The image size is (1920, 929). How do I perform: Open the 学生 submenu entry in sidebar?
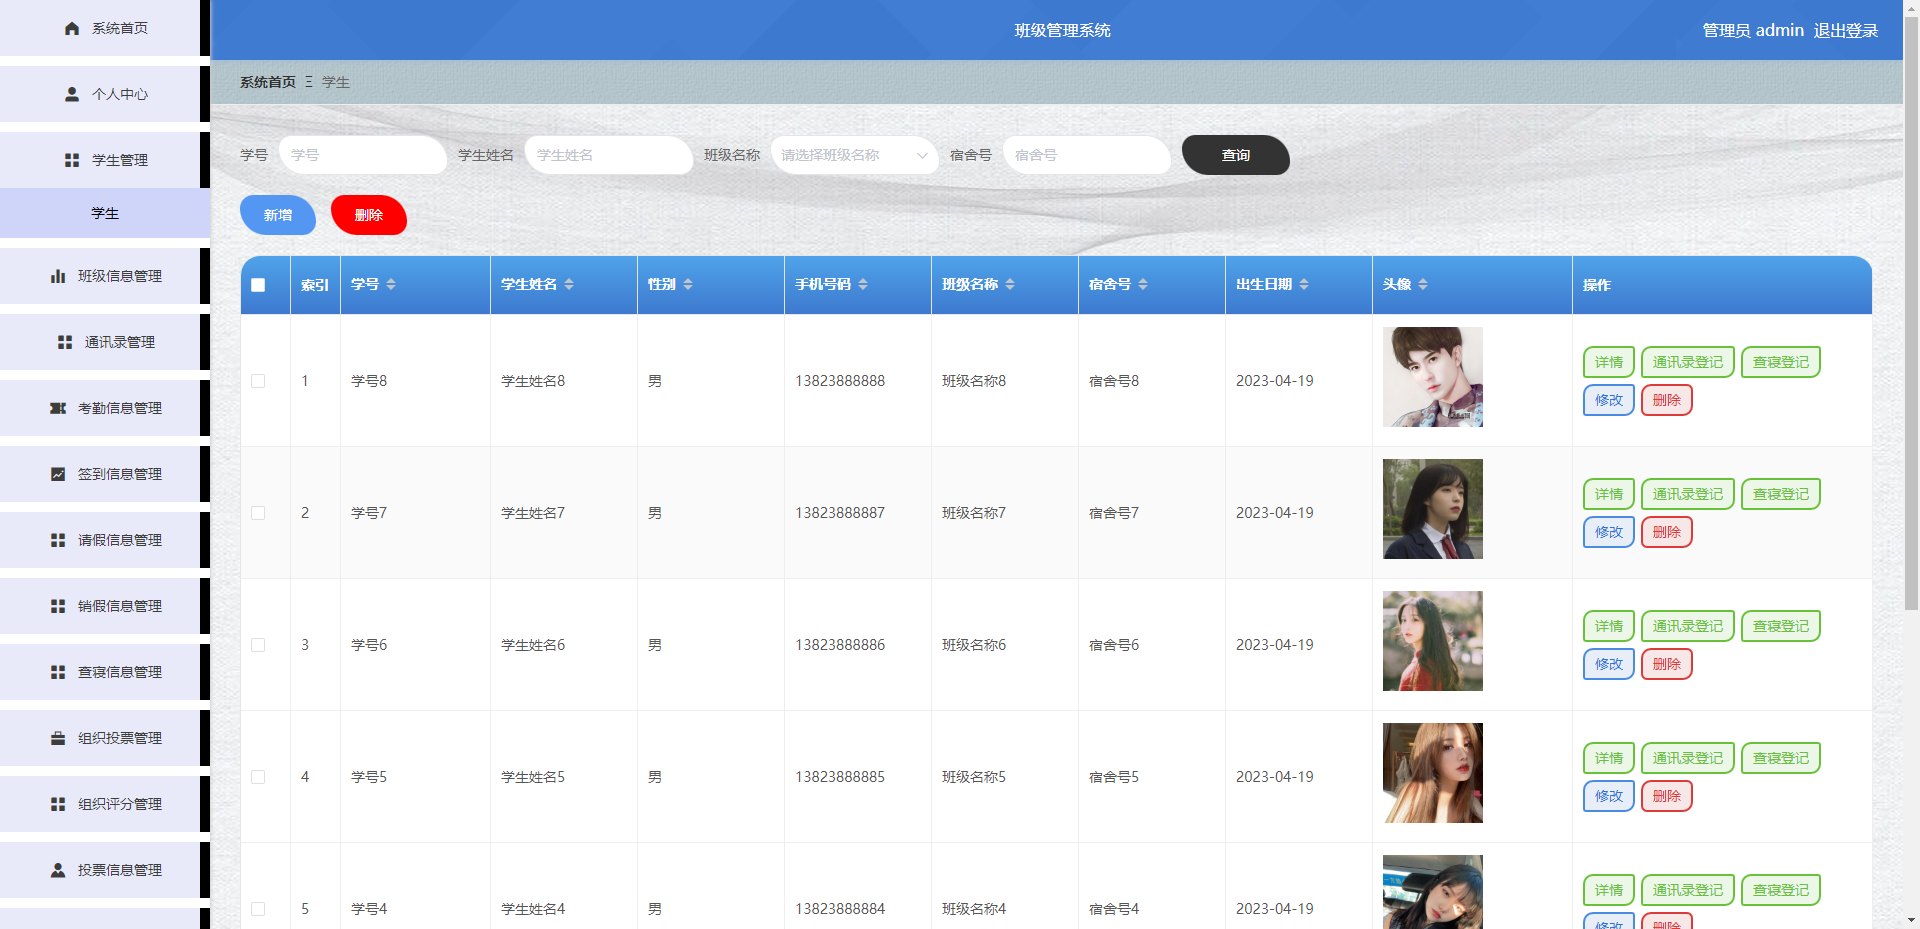(104, 213)
